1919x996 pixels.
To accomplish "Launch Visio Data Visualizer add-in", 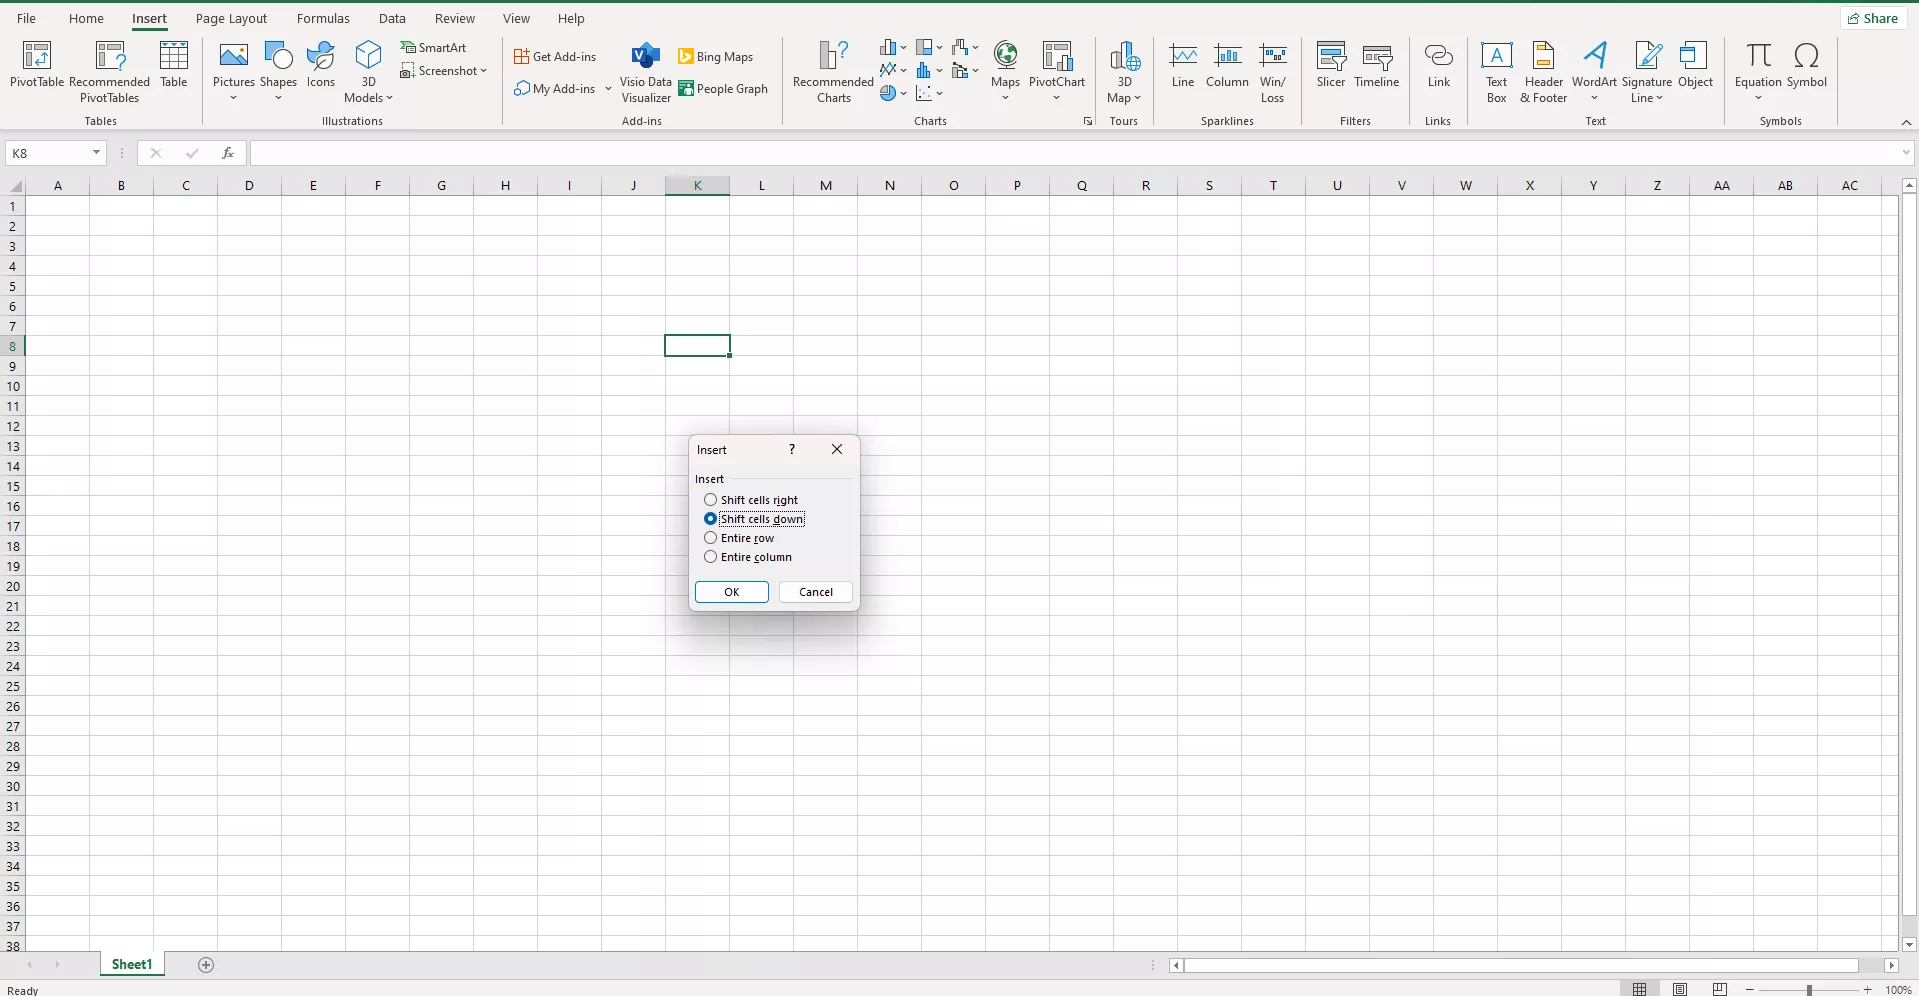I will click(646, 72).
